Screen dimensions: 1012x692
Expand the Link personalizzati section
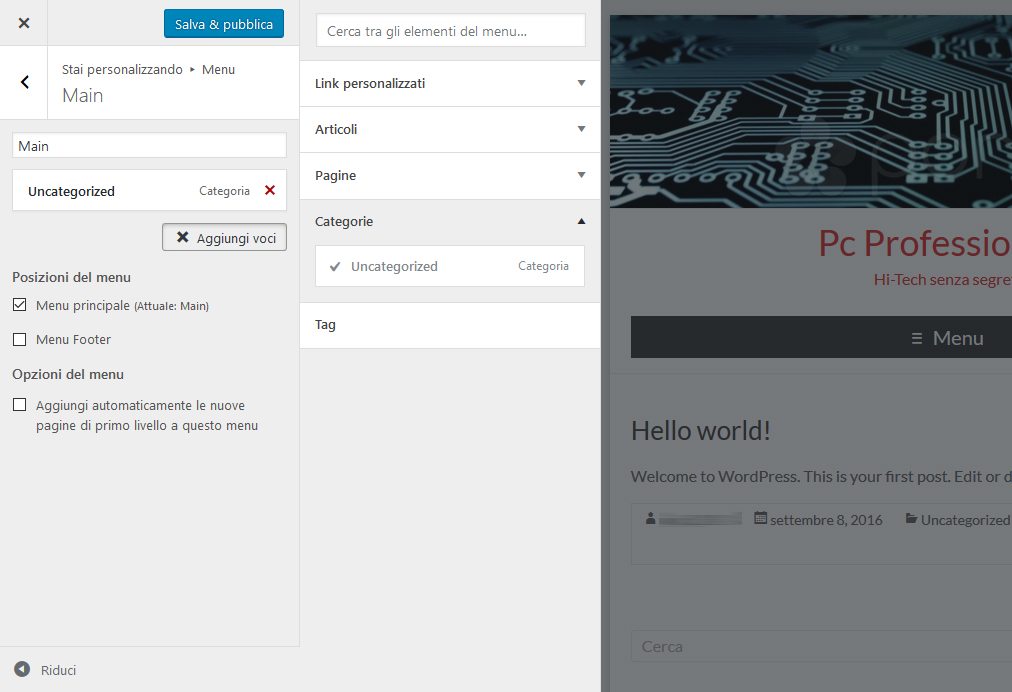[x=450, y=83]
